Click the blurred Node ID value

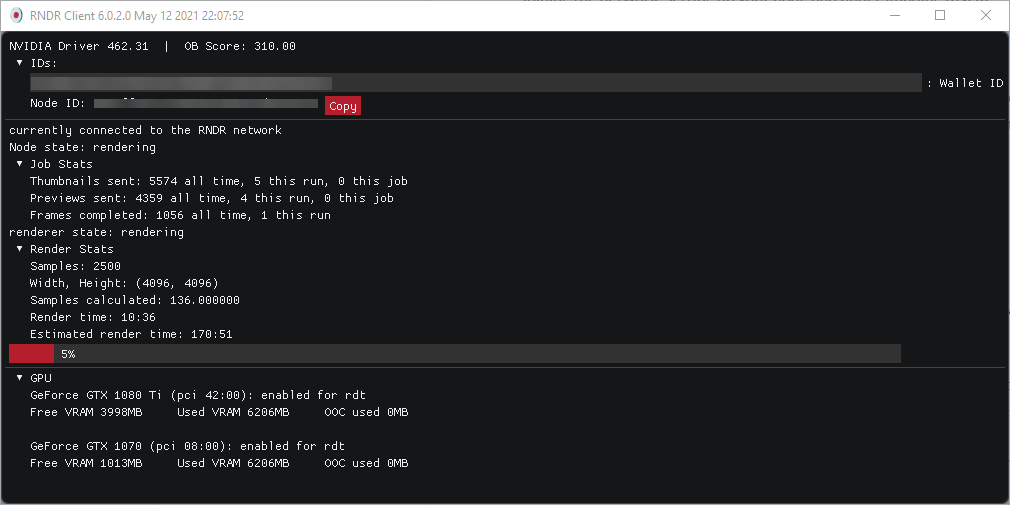206,103
